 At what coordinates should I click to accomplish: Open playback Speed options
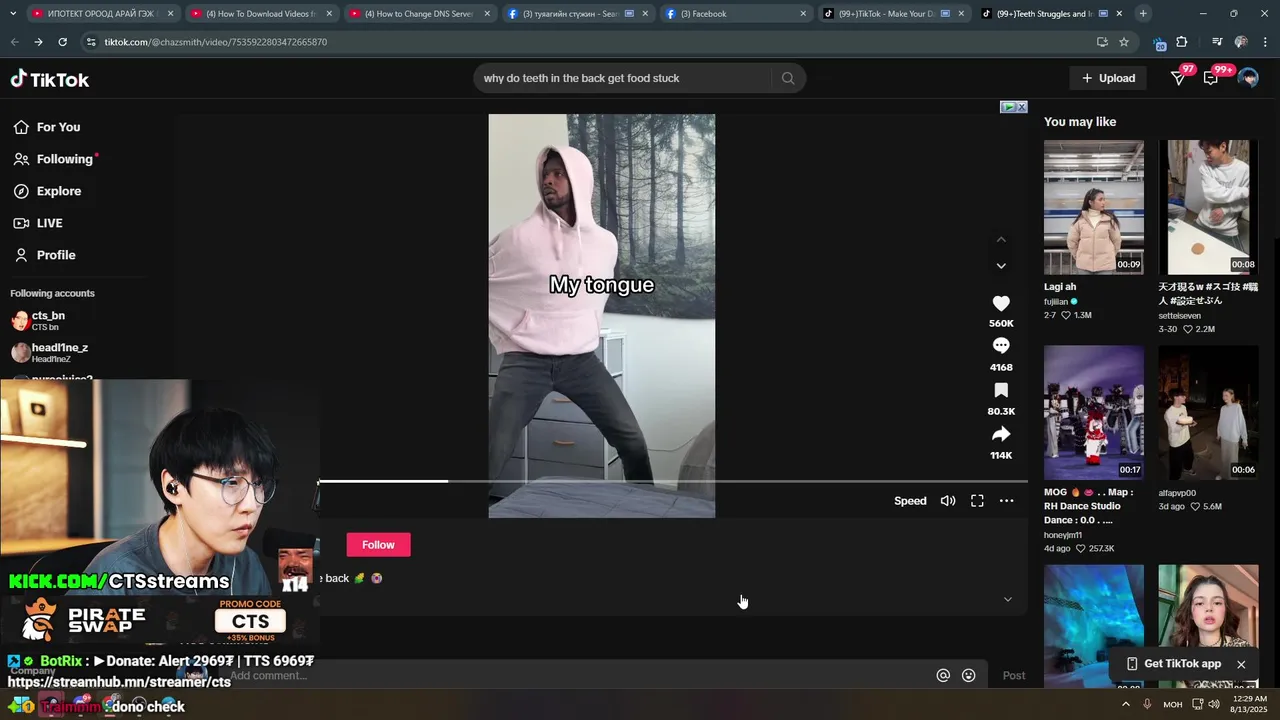tap(910, 501)
